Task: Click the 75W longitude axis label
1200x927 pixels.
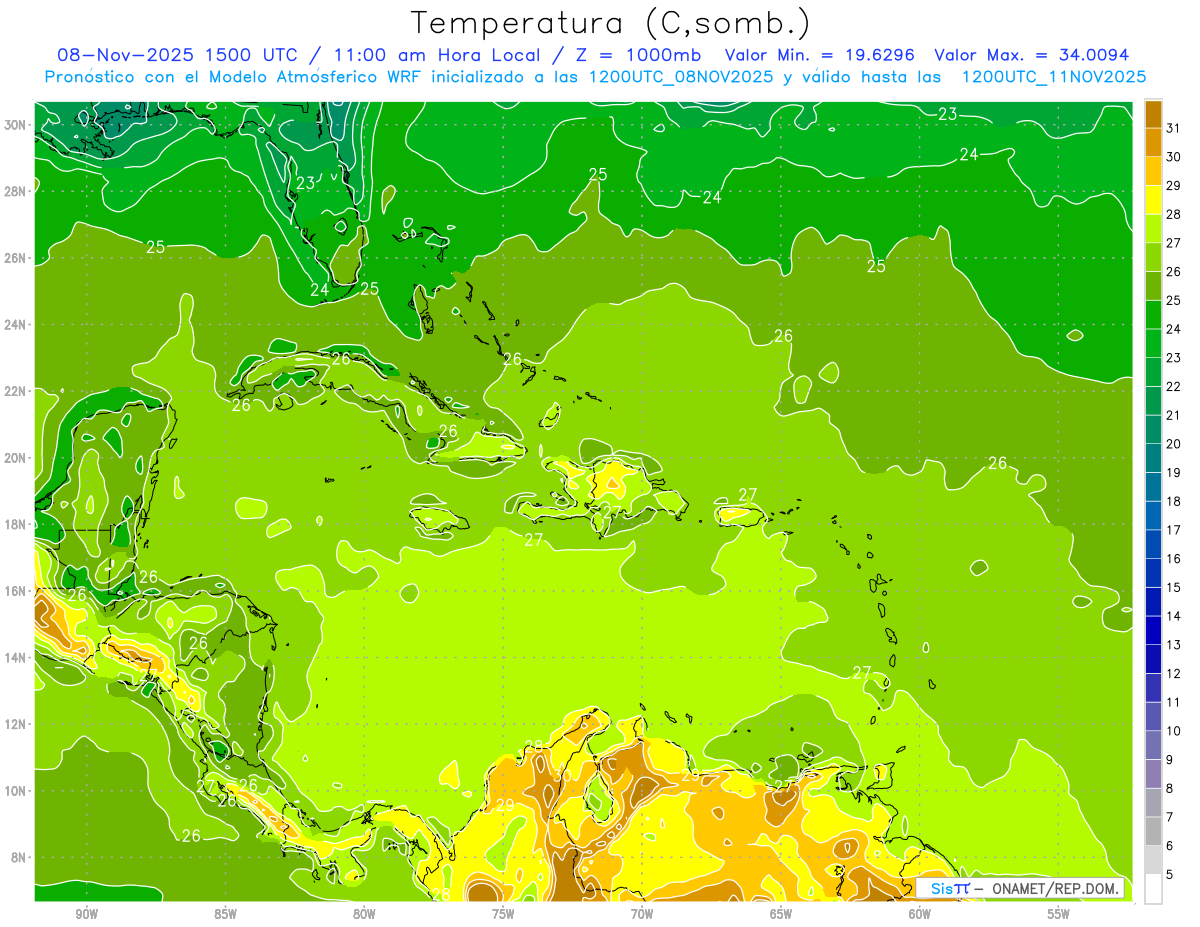Action: [503, 914]
